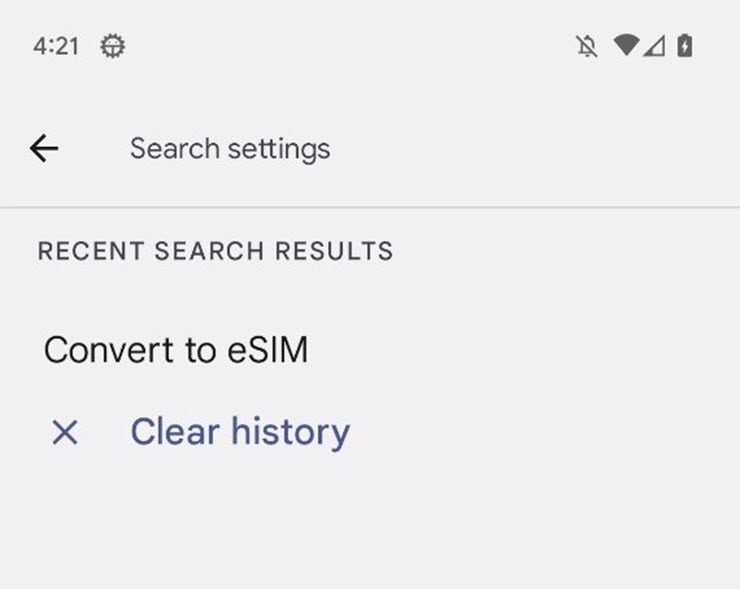The image size is (740, 589).
Task: Select the recent search Convert to eSIM
Action: 176,350
